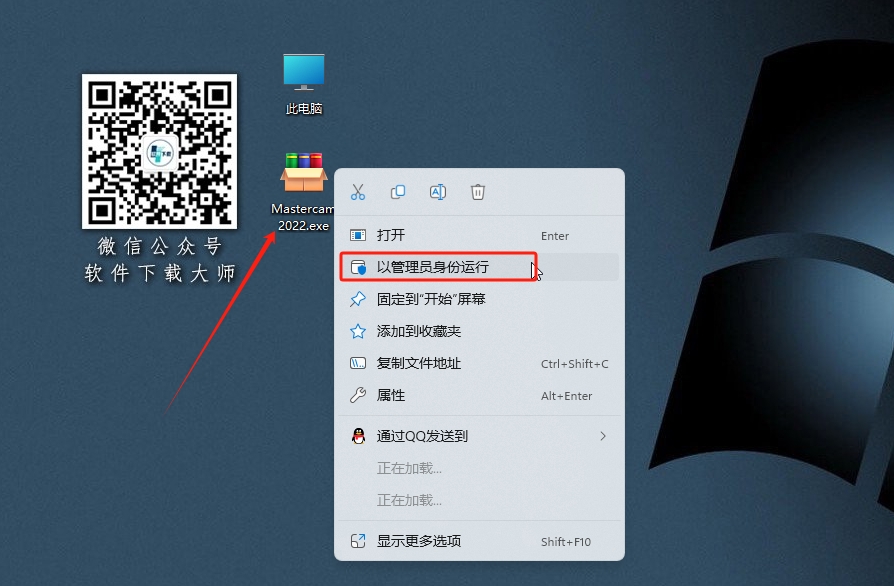Click the wrench icon beside 属性
The width and height of the screenshot is (894, 586).
(x=357, y=395)
